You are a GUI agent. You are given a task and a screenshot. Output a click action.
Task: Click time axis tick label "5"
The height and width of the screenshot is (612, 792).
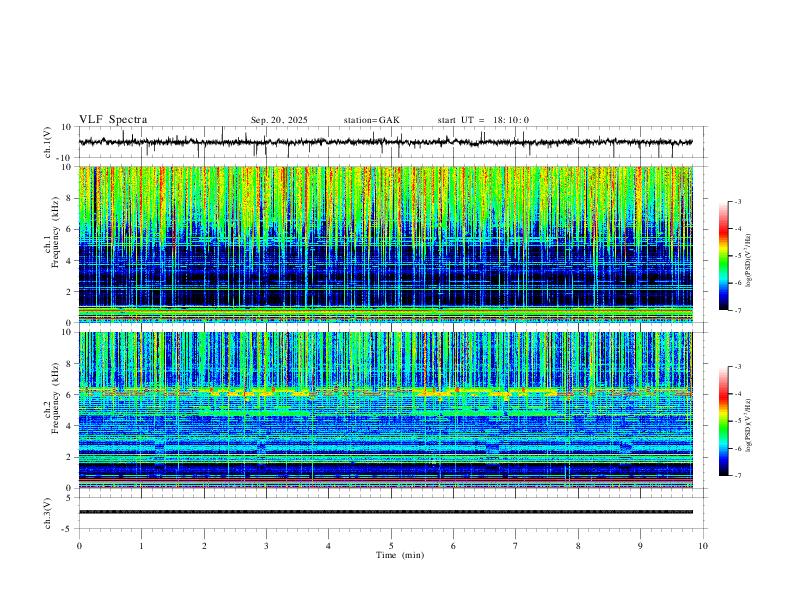pos(391,546)
